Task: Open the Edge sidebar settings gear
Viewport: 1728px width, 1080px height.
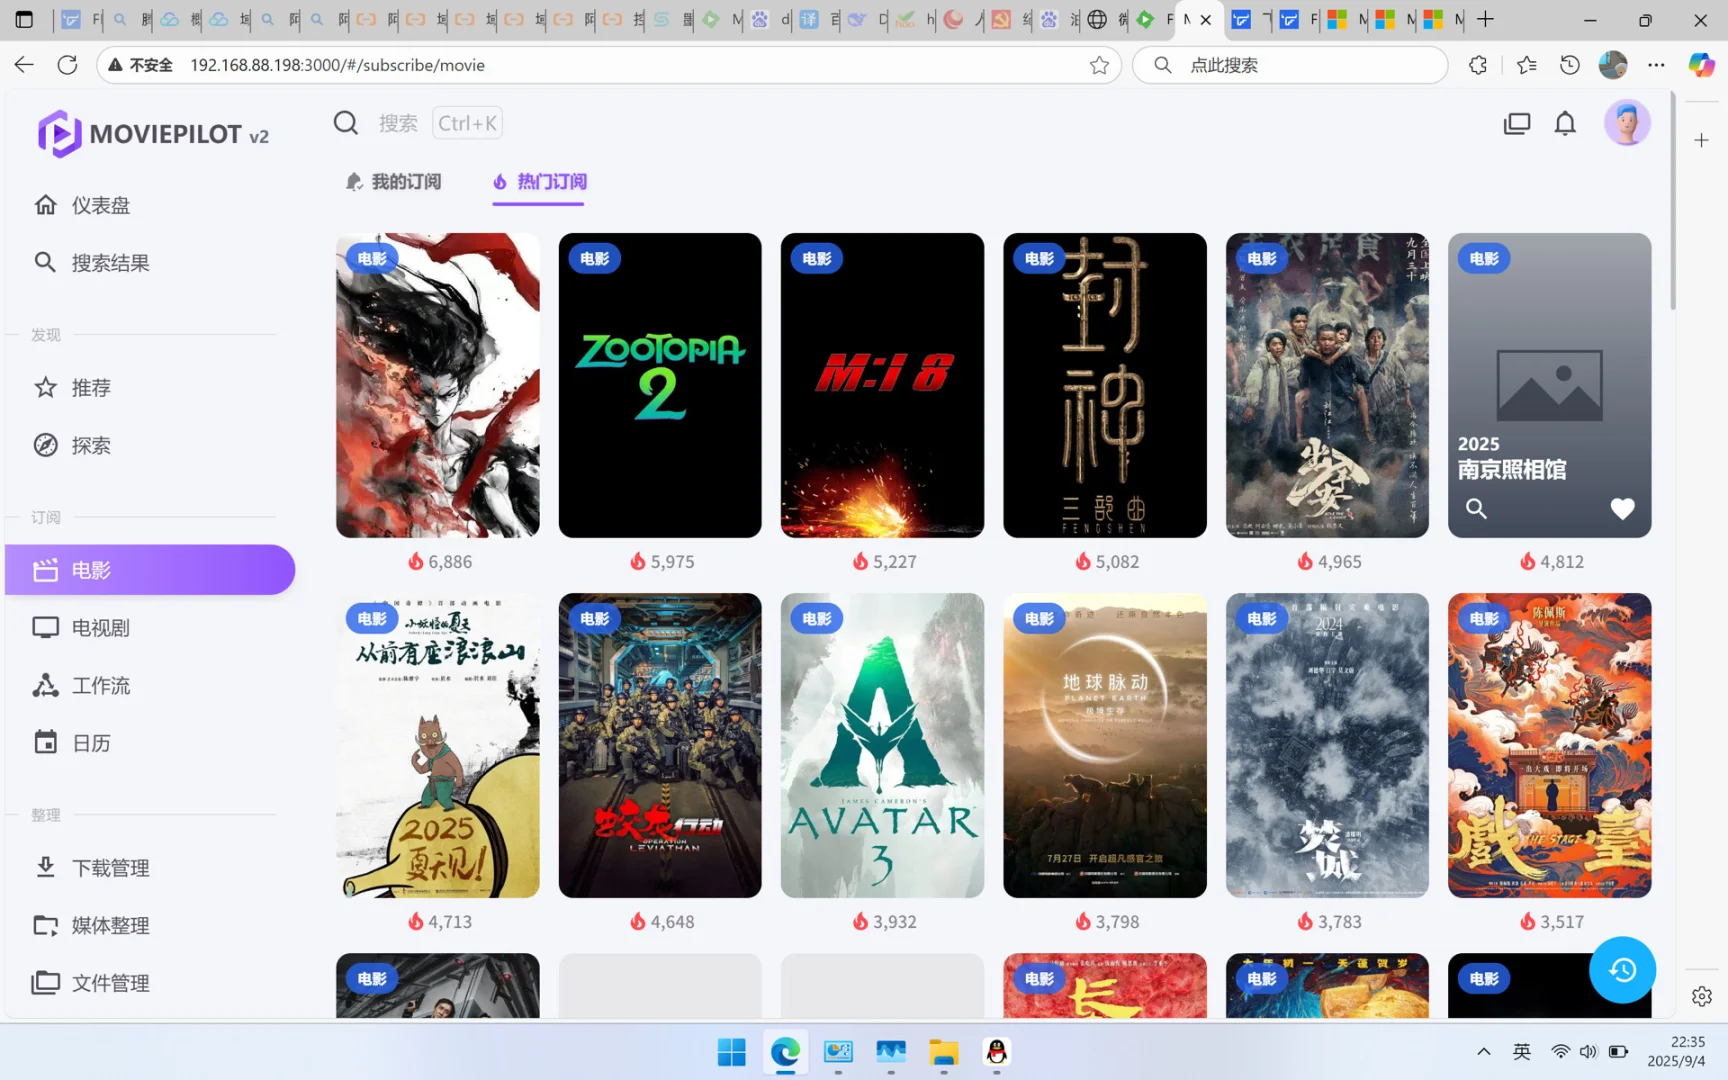Action: pyautogui.click(x=1701, y=996)
